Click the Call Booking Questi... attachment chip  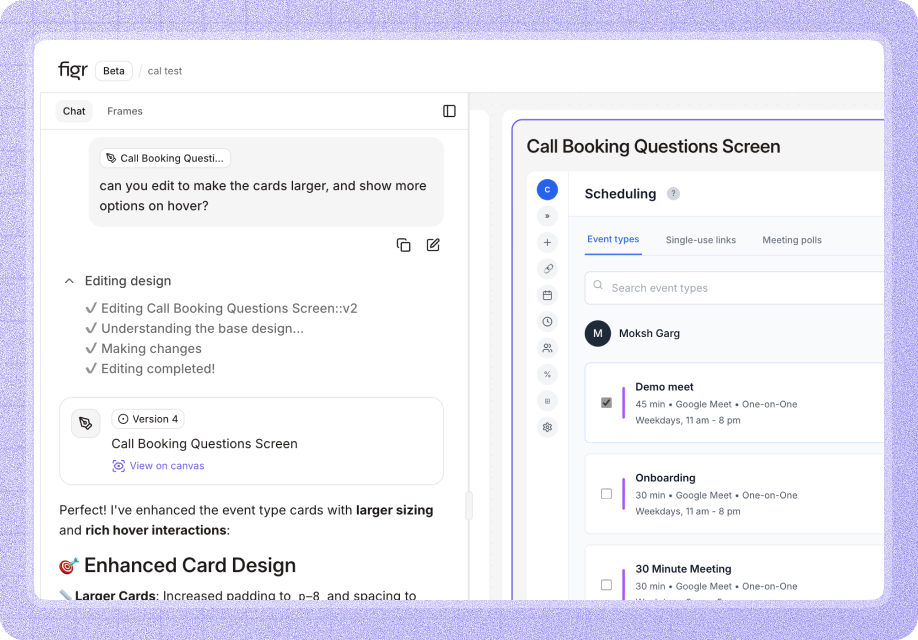click(x=165, y=158)
